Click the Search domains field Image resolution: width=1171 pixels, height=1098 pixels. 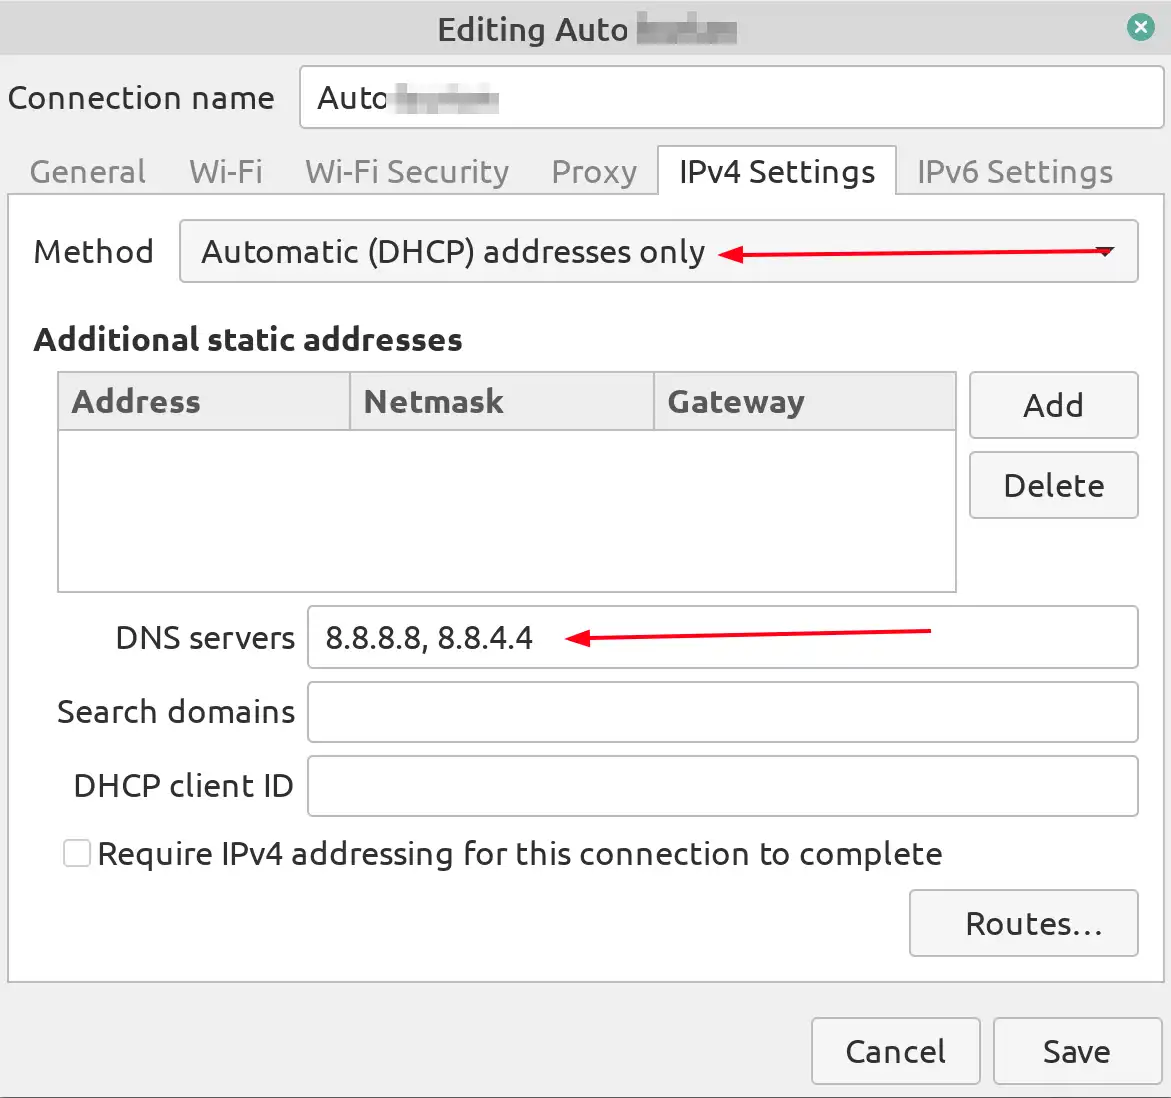click(x=722, y=712)
